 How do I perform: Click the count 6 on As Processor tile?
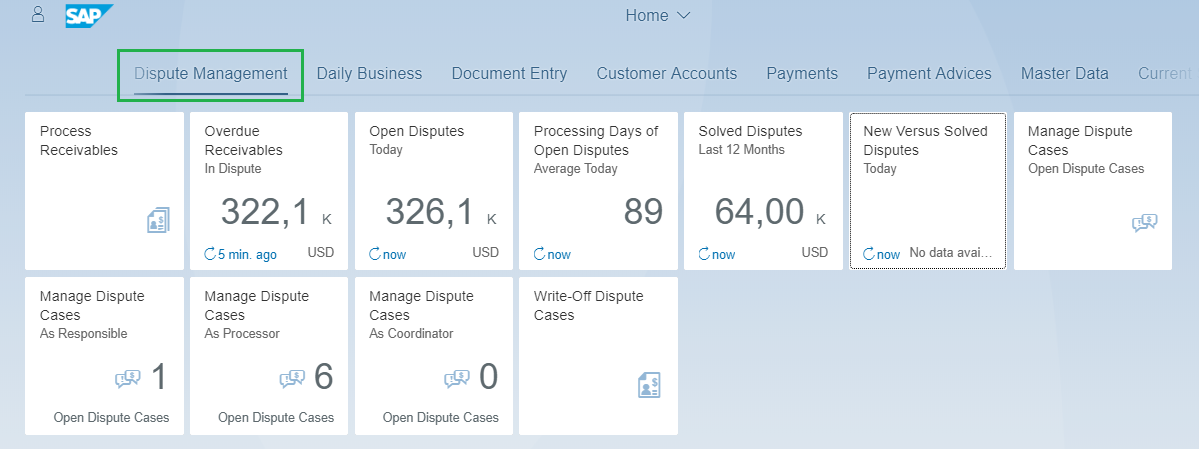(323, 376)
